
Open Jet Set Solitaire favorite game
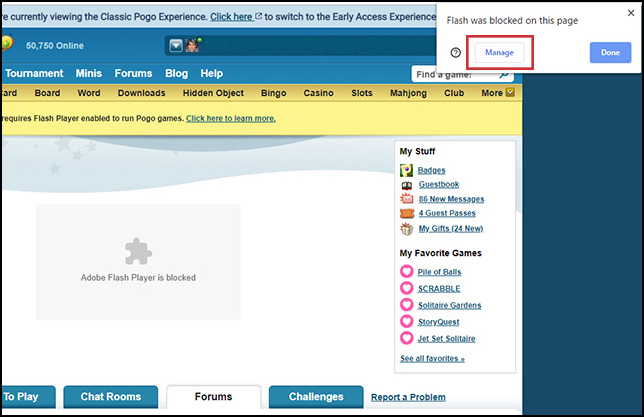[x=446, y=339]
